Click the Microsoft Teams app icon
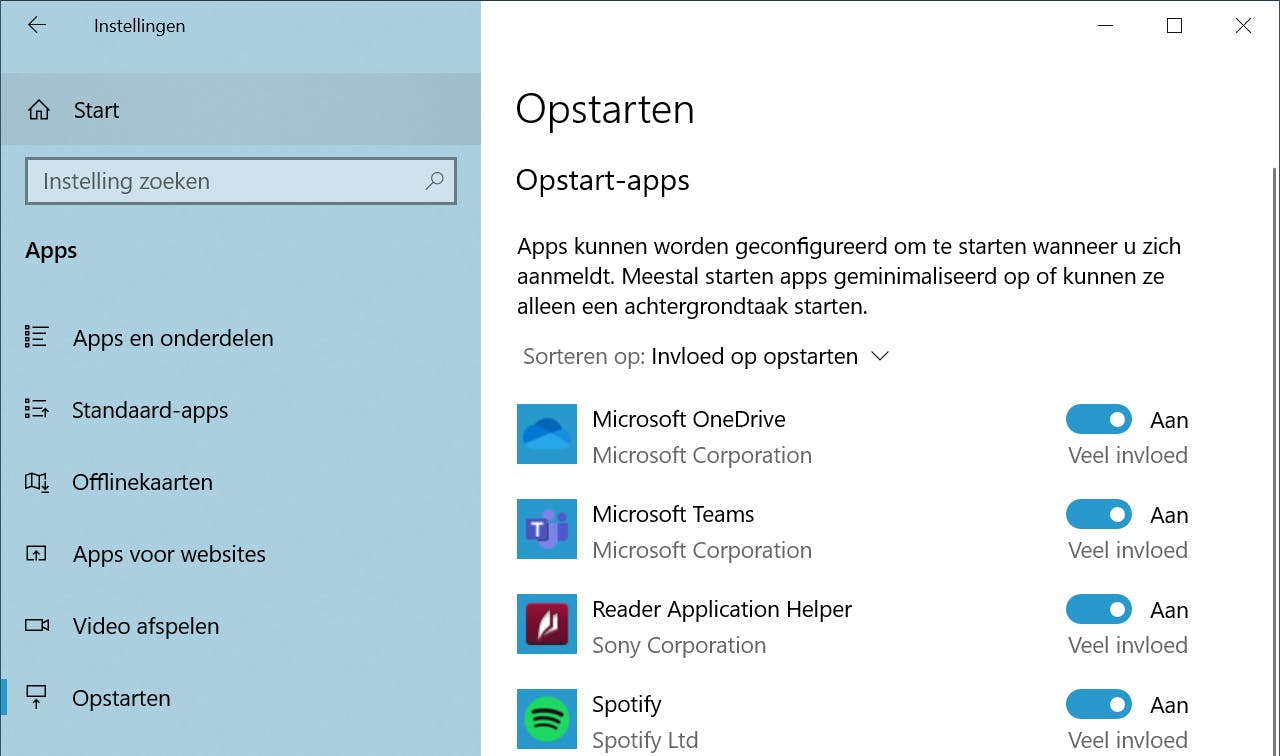The image size is (1280, 756). pos(547,529)
